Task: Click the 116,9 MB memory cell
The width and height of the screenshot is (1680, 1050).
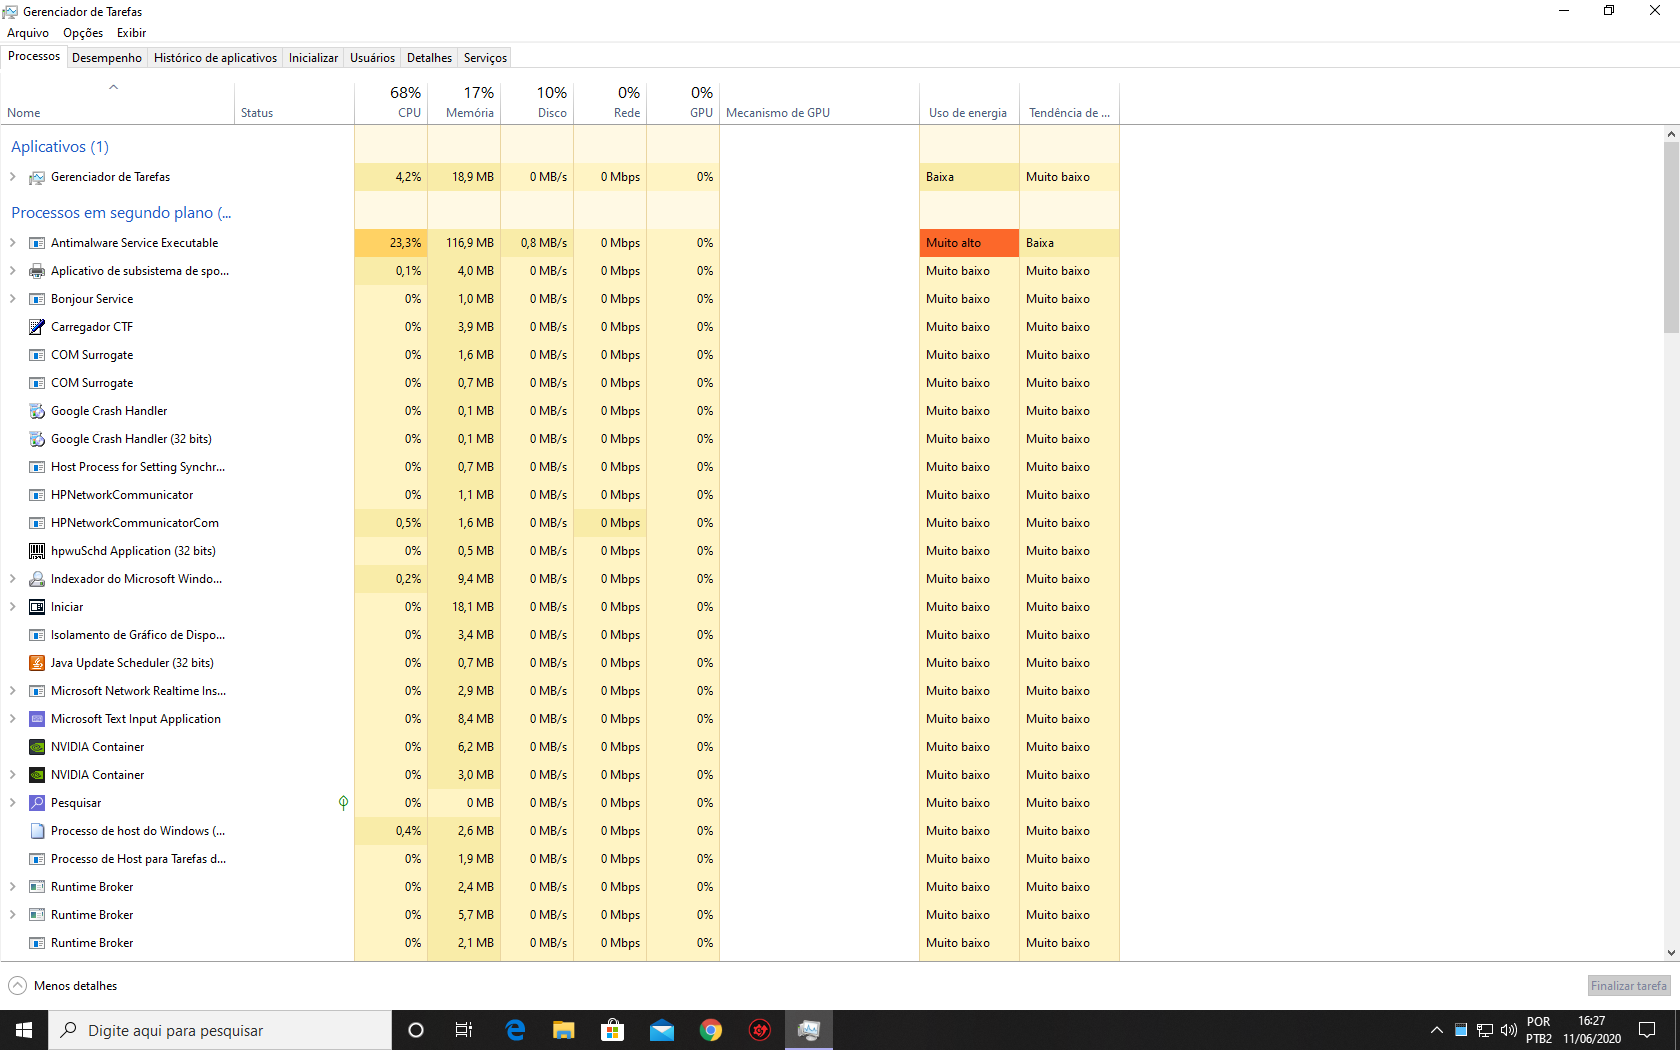Action: (464, 243)
